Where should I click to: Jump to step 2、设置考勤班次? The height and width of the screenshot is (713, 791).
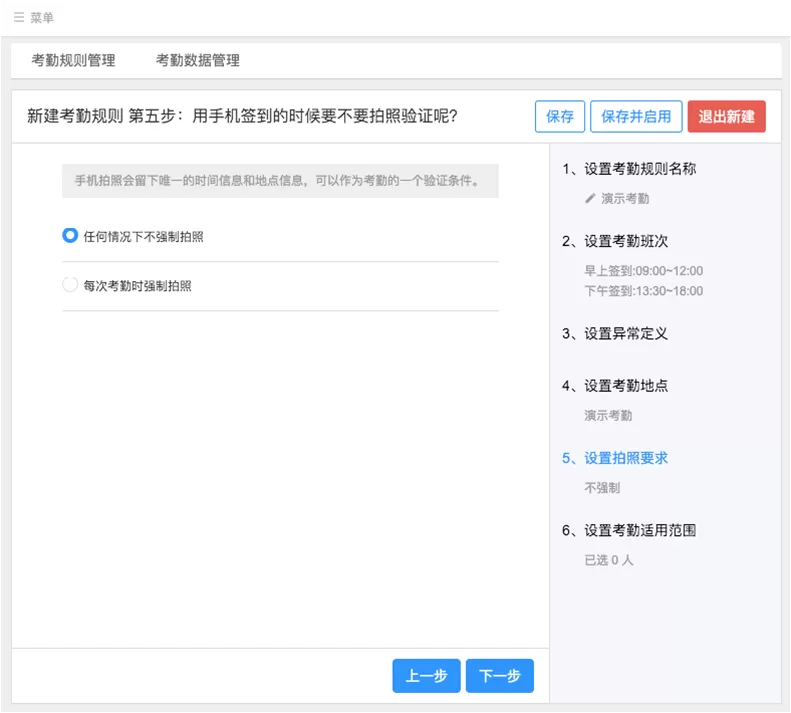(615, 241)
